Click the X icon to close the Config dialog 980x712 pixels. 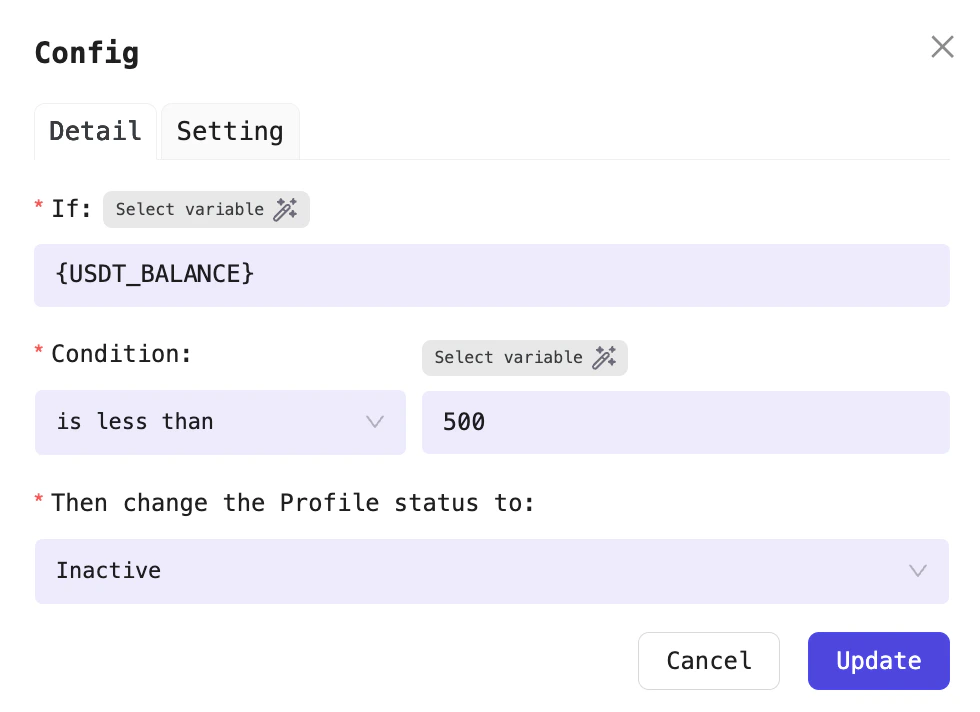[x=942, y=46]
